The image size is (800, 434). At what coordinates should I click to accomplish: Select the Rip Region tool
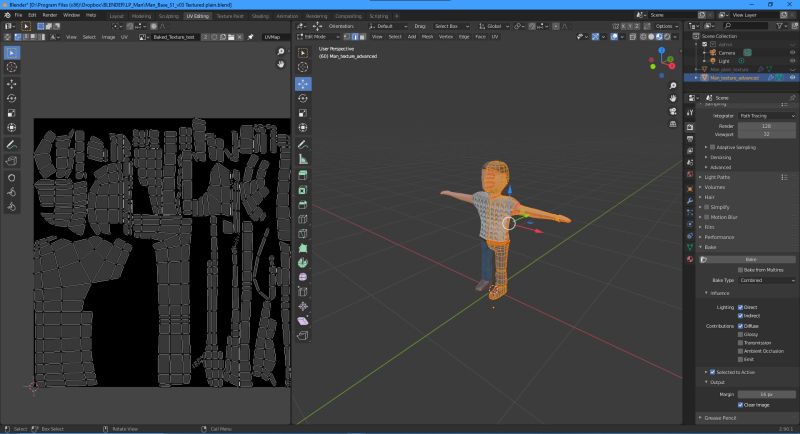click(303, 336)
